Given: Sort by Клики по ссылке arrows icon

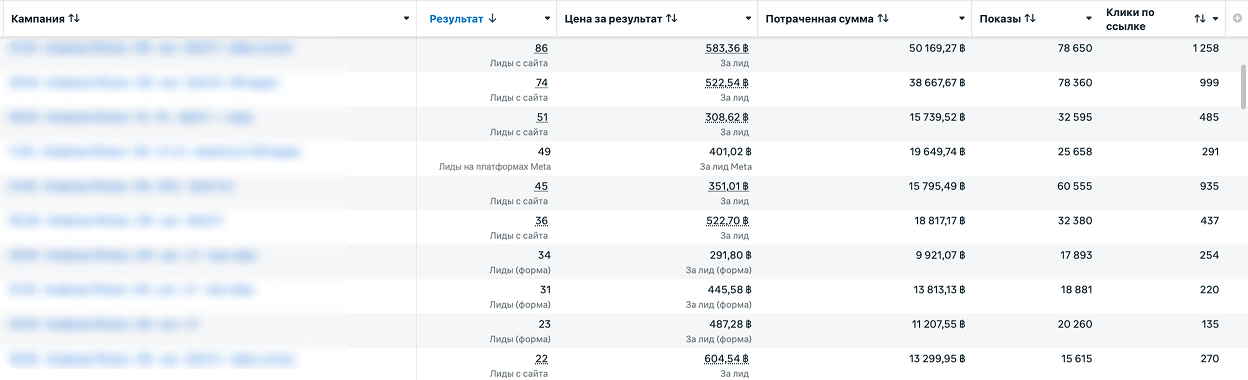Looking at the screenshot, I should coord(1200,19).
